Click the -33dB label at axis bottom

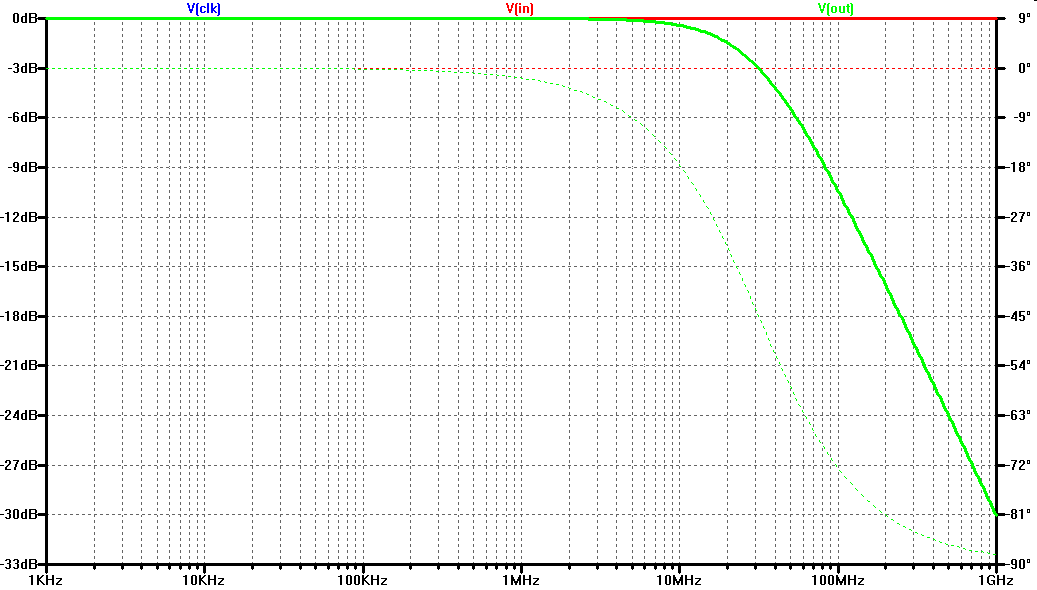coord(20,564)
